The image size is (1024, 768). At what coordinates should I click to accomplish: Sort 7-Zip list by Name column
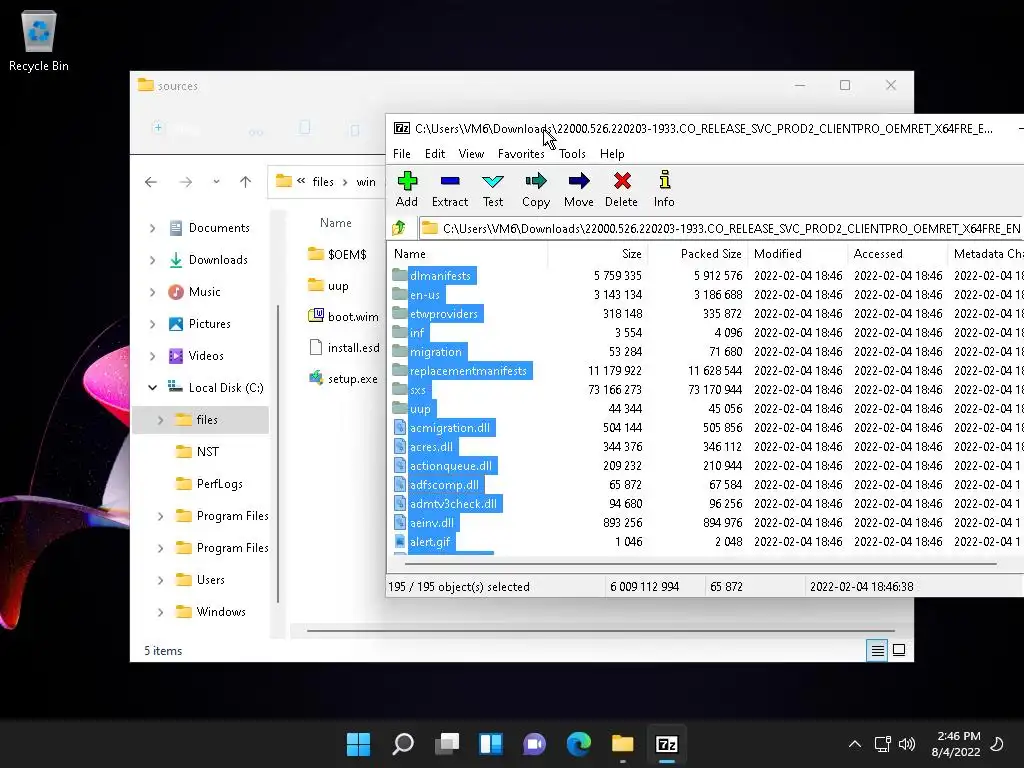pyautogui.click(x=468, y=253)
